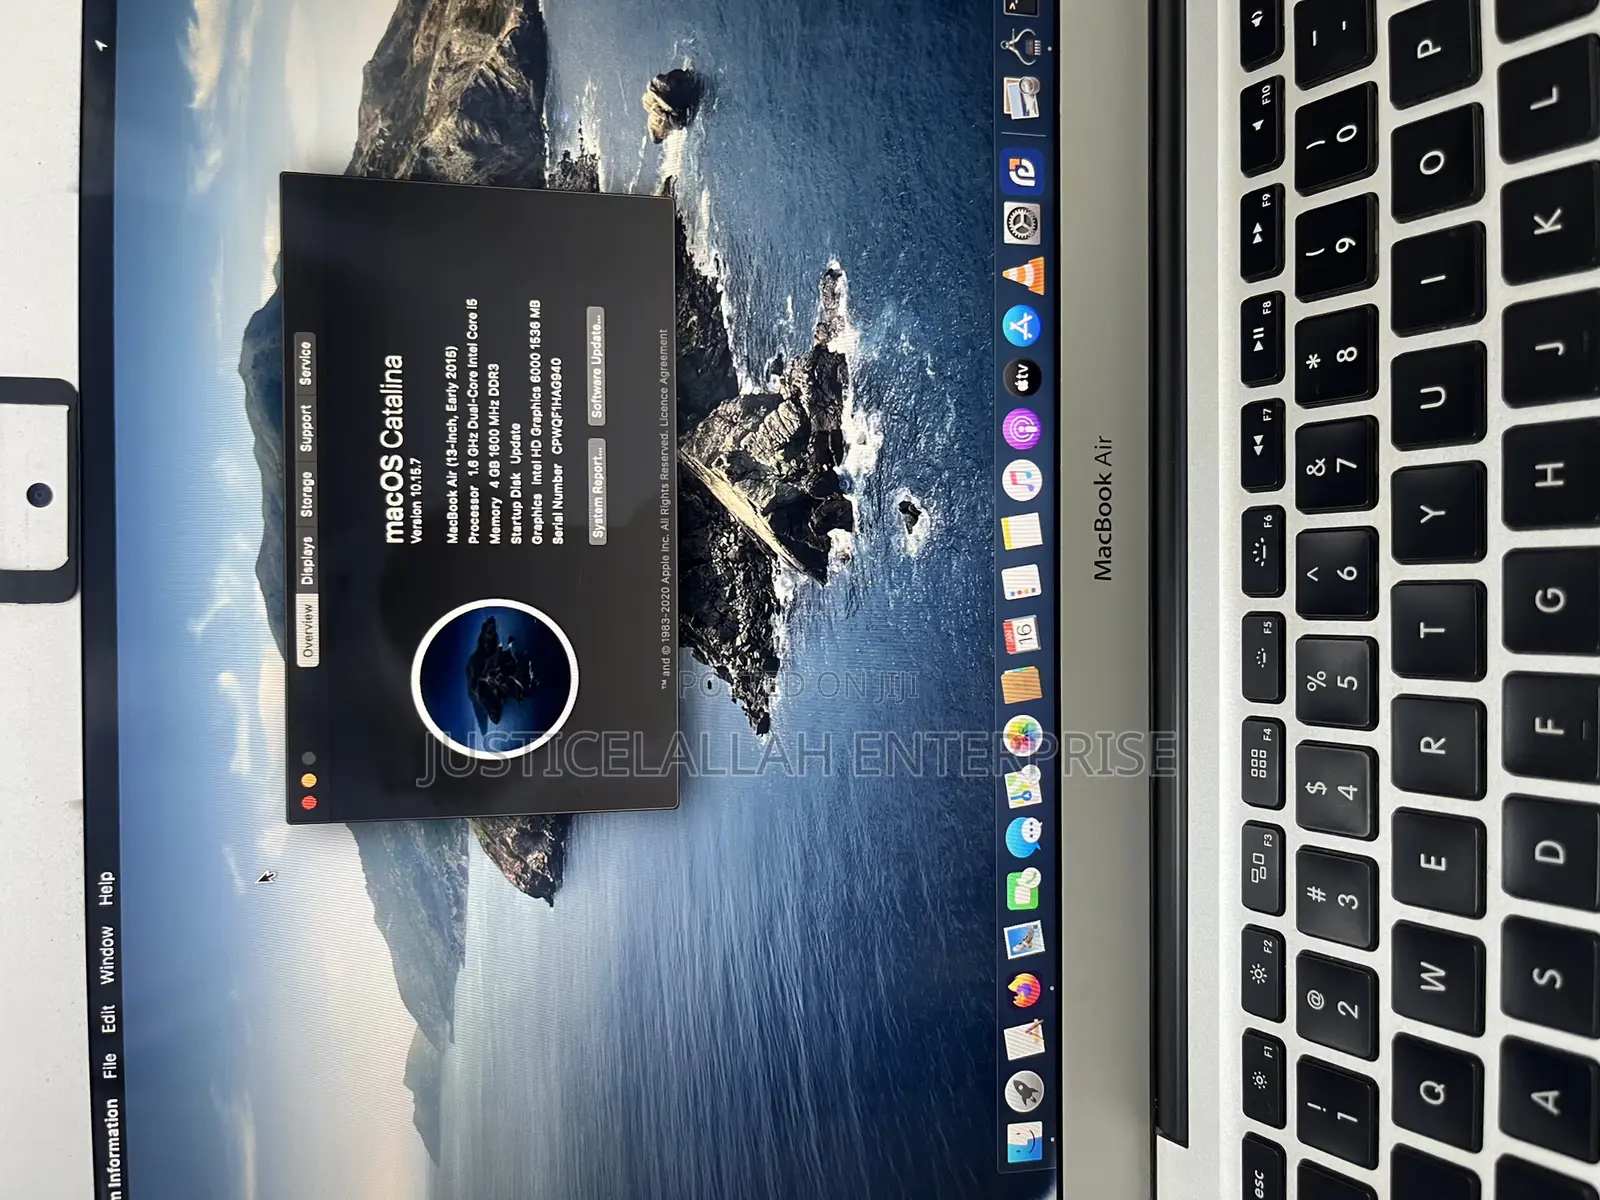Open yellow Notes icon in Dock
The height and width of the screenshot is (1200, 1600).
1023,531
